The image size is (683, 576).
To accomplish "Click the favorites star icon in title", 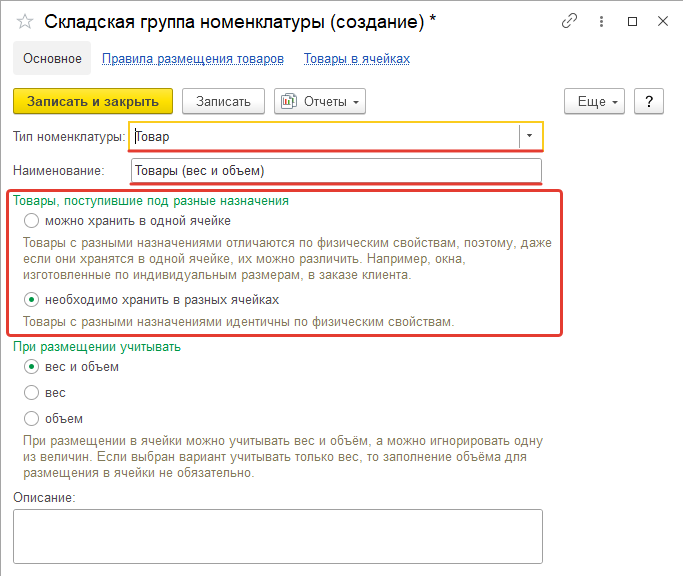I will pyautogui.click(x=25, y=21).
